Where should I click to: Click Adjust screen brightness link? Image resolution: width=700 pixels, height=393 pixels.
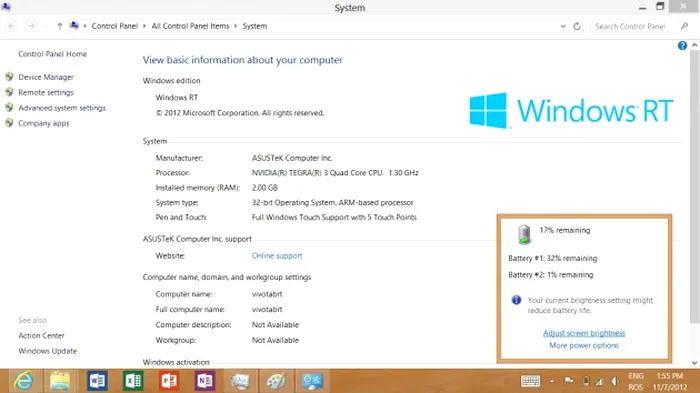(584, 333)
